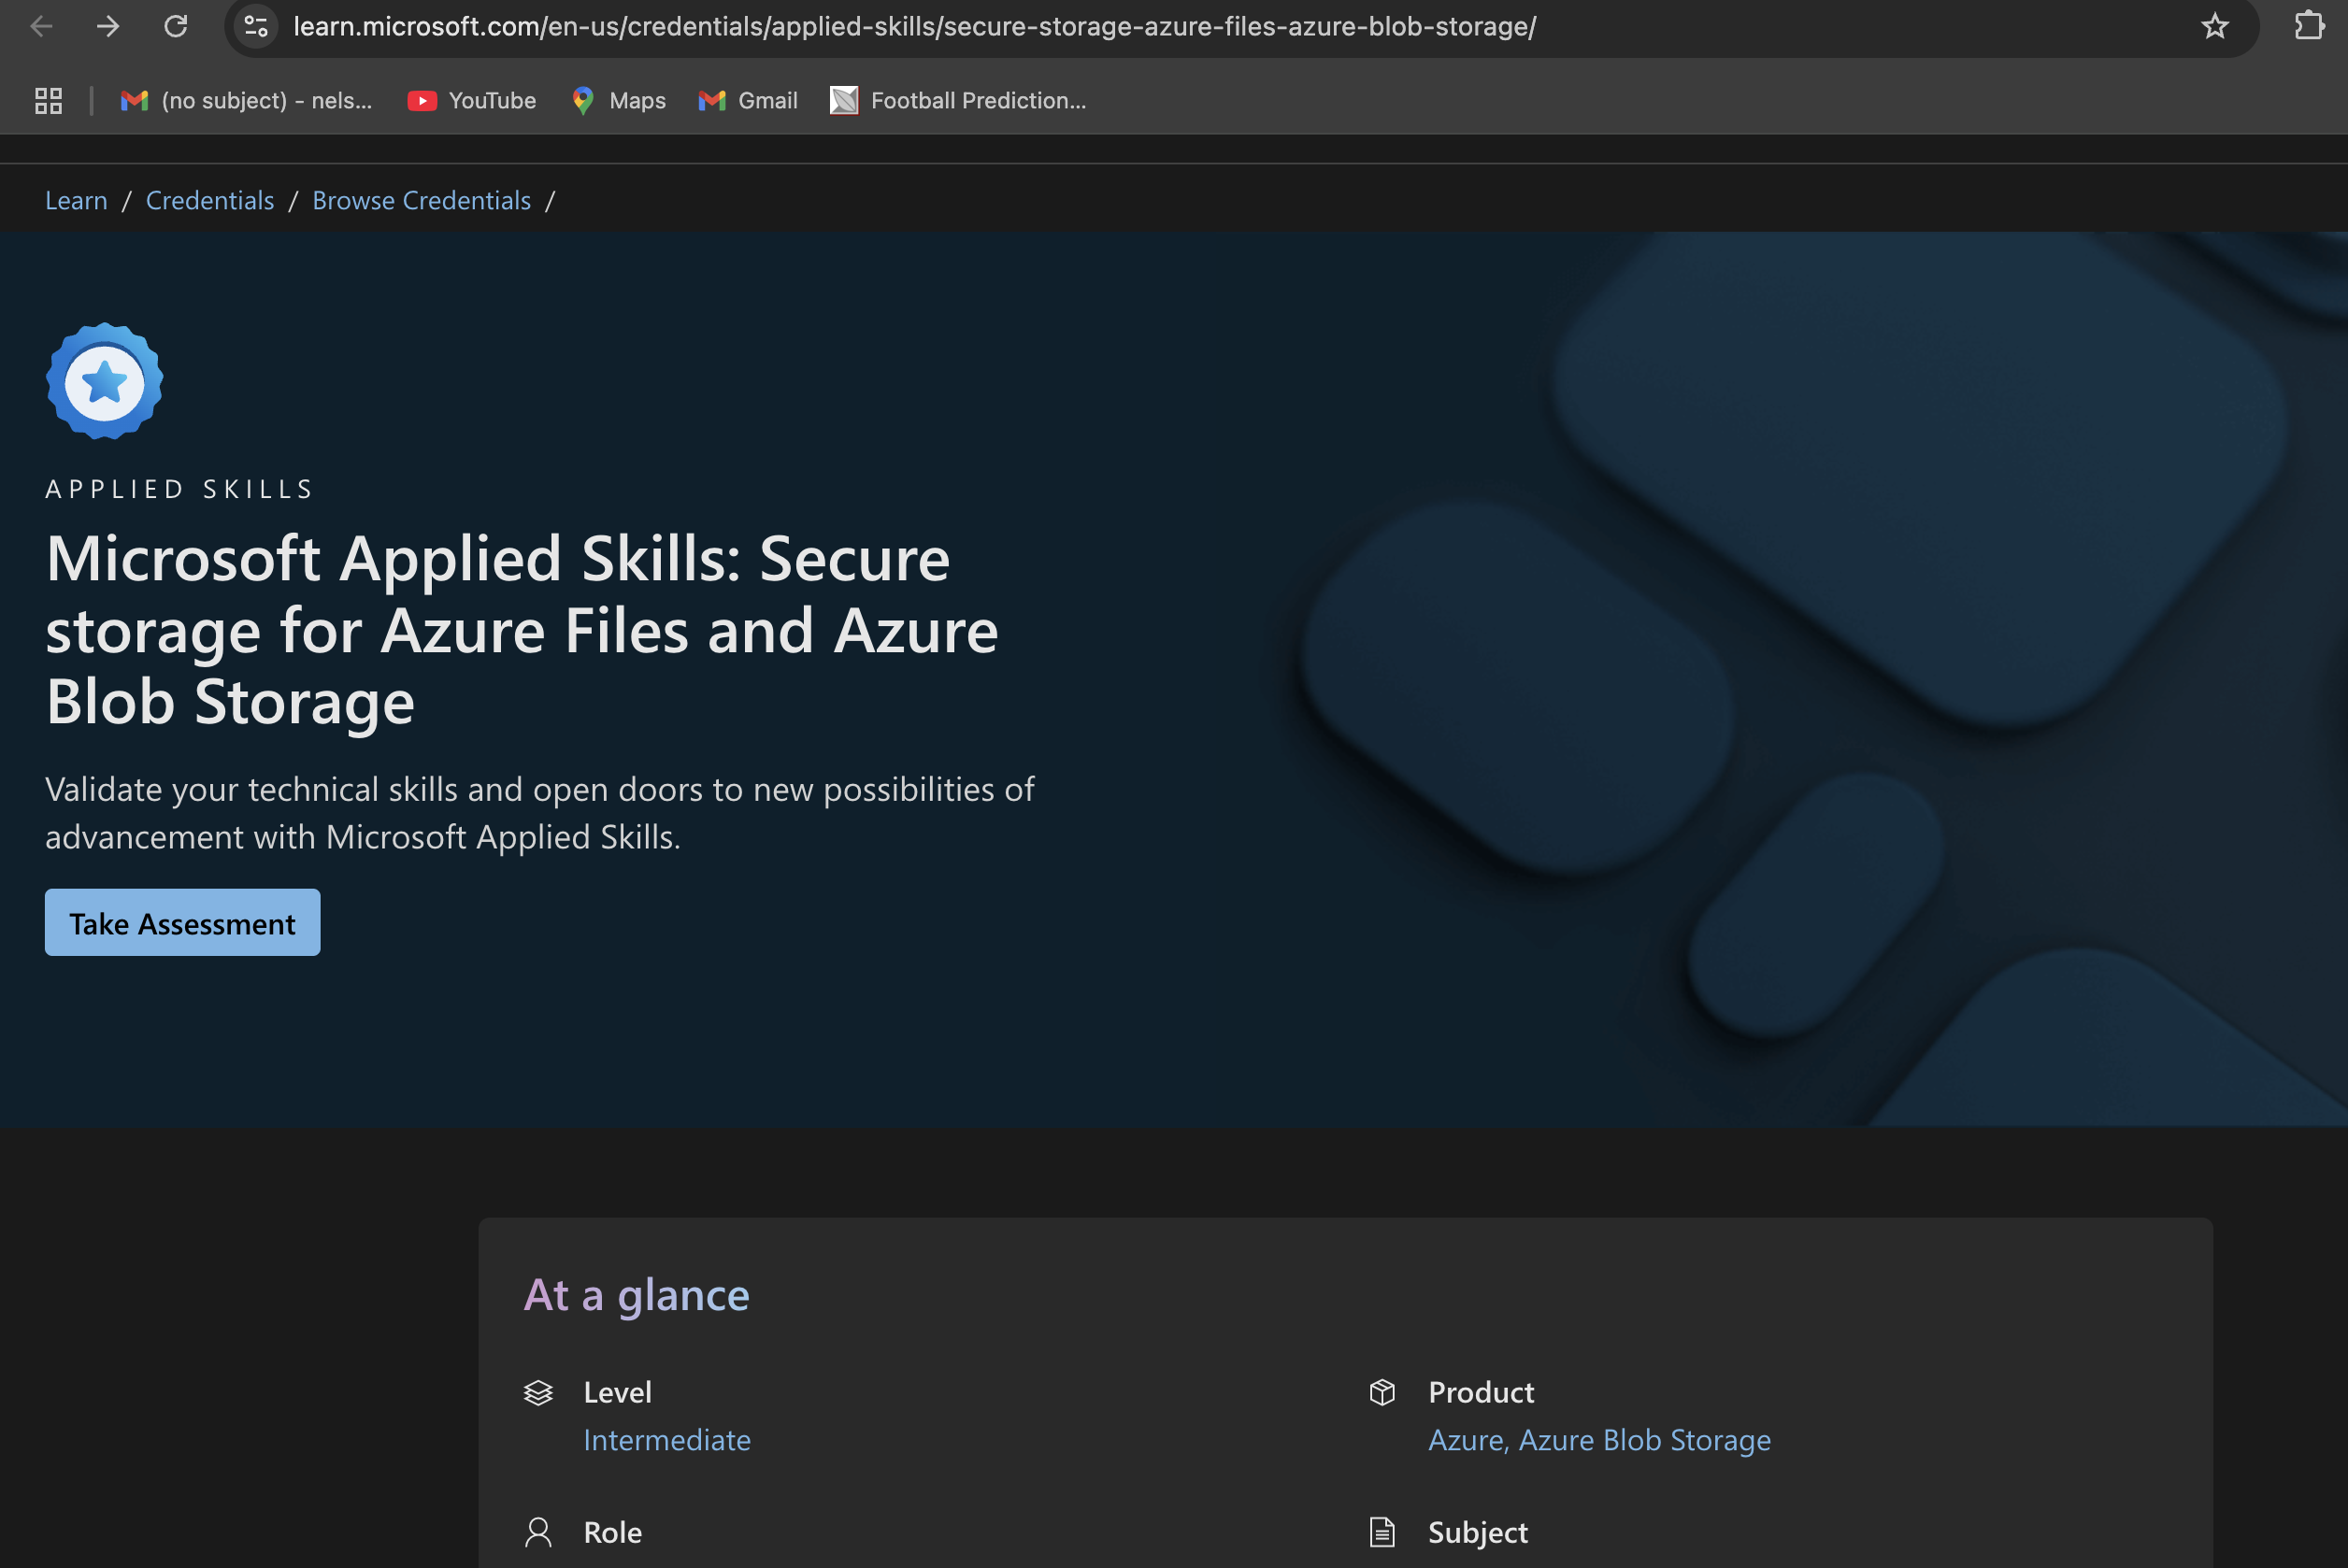Go to Browse Credentials in breadcrumb
Screen dimensions: 2348x1568
tap(421, 200)
